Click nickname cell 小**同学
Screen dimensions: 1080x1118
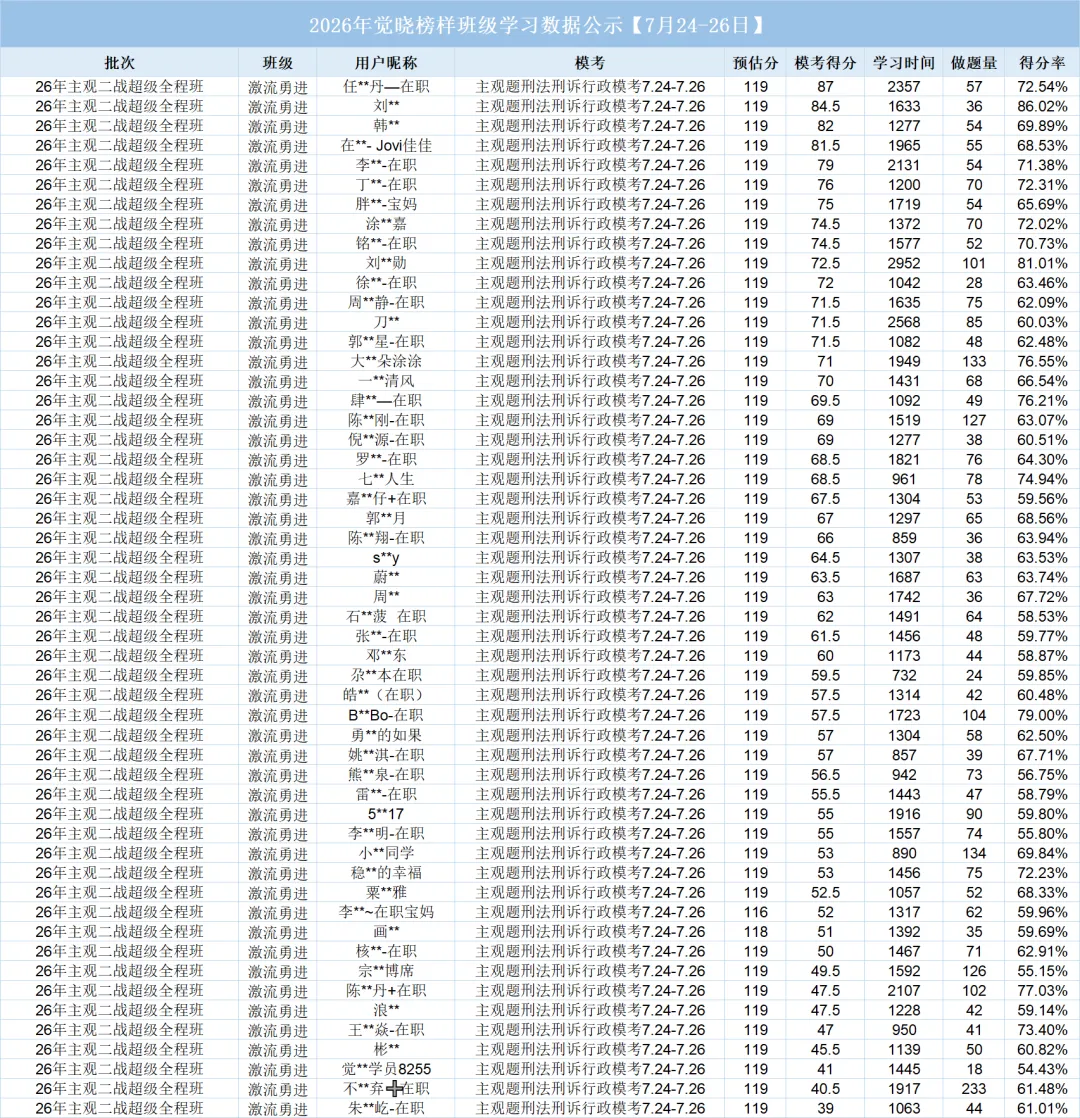[x=386, y=853]
